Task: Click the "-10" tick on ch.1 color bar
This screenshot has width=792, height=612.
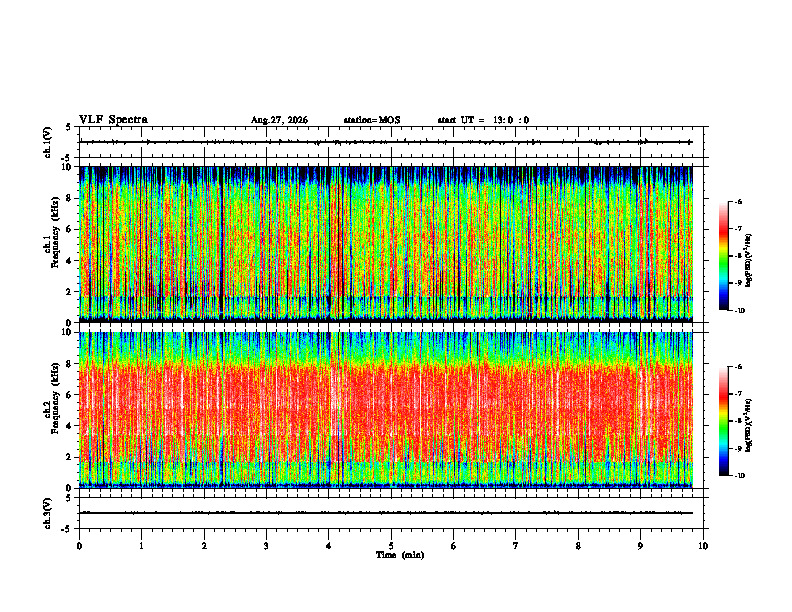Action: (739, 311)
